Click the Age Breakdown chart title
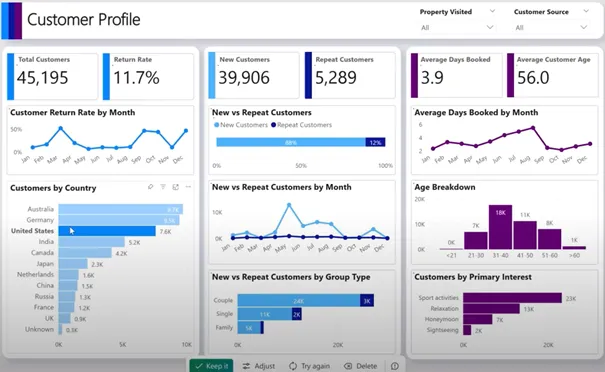605x372 pixels. [445, 187]
